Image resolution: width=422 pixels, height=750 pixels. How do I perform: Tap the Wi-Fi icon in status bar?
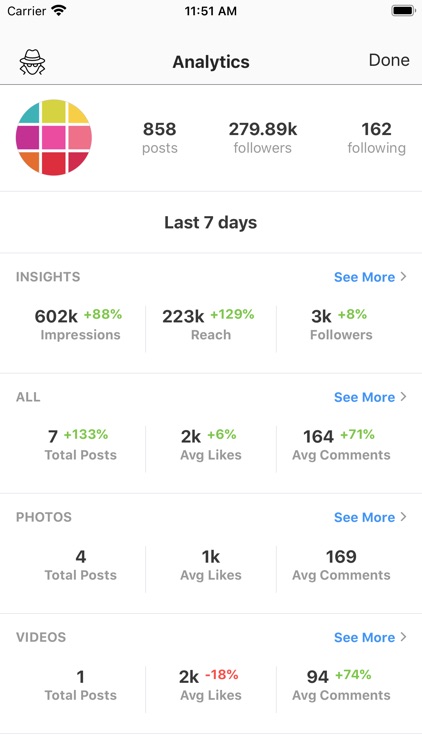click(x=59, y=11)
